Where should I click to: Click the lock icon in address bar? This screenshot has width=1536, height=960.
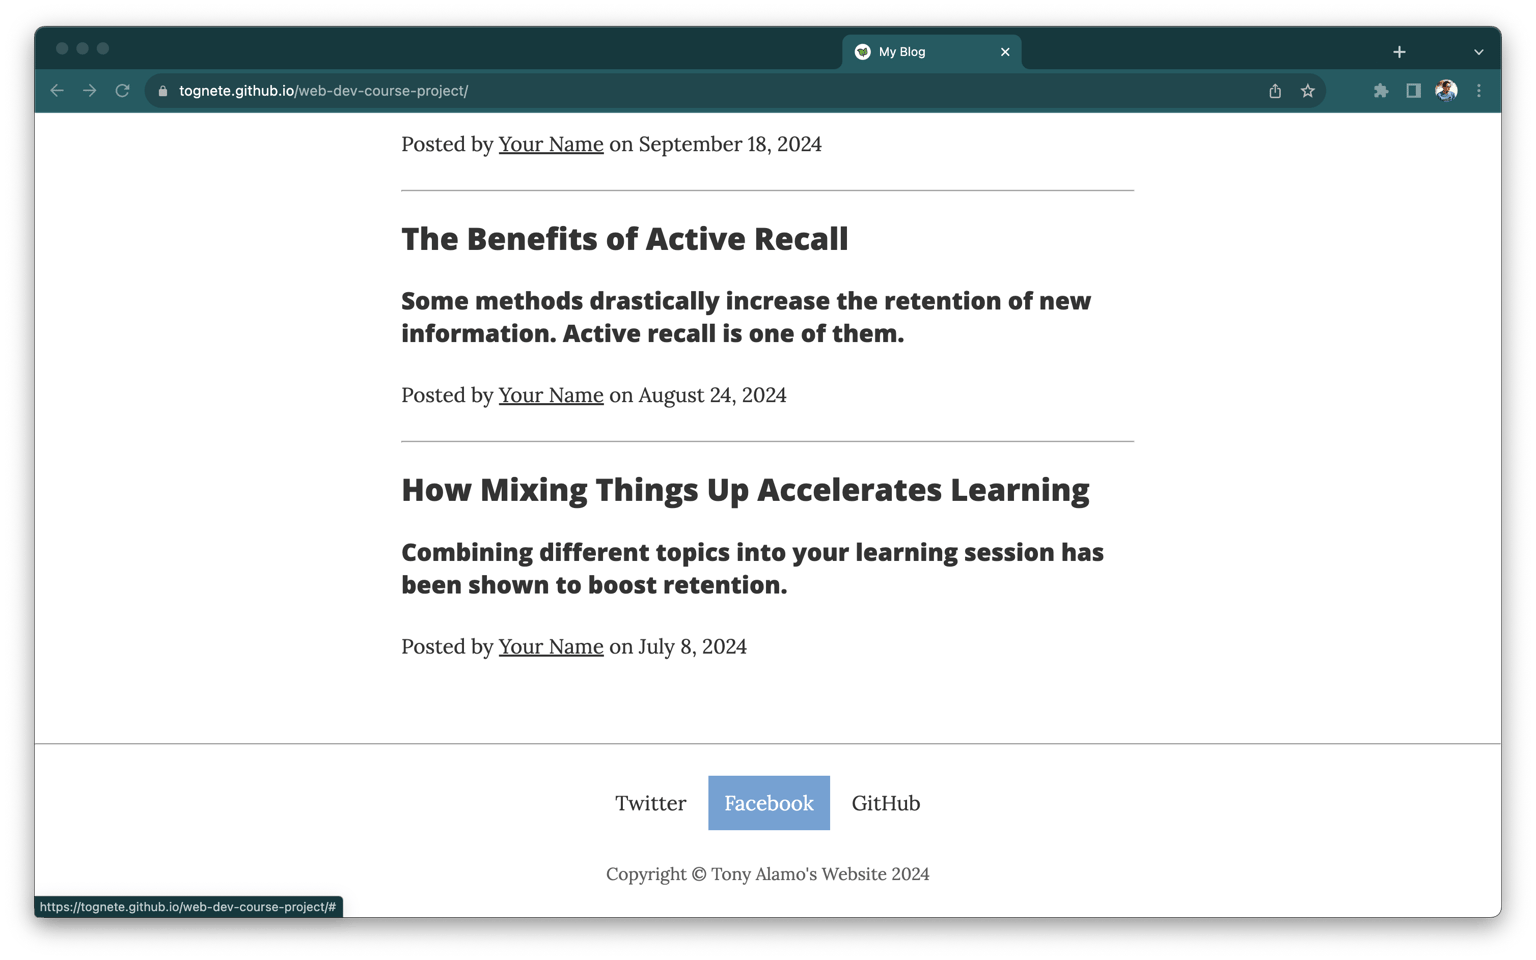163,91
